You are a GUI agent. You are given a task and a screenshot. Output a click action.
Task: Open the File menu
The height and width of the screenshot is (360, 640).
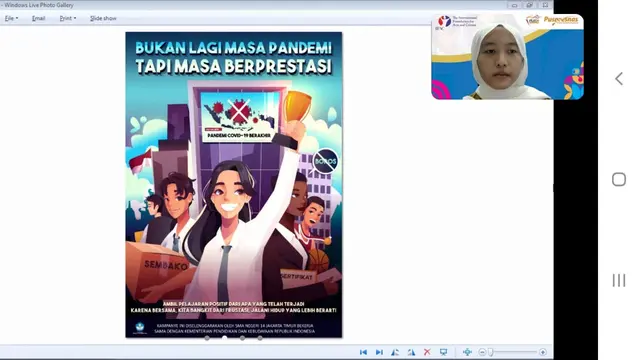coord(11,18)
